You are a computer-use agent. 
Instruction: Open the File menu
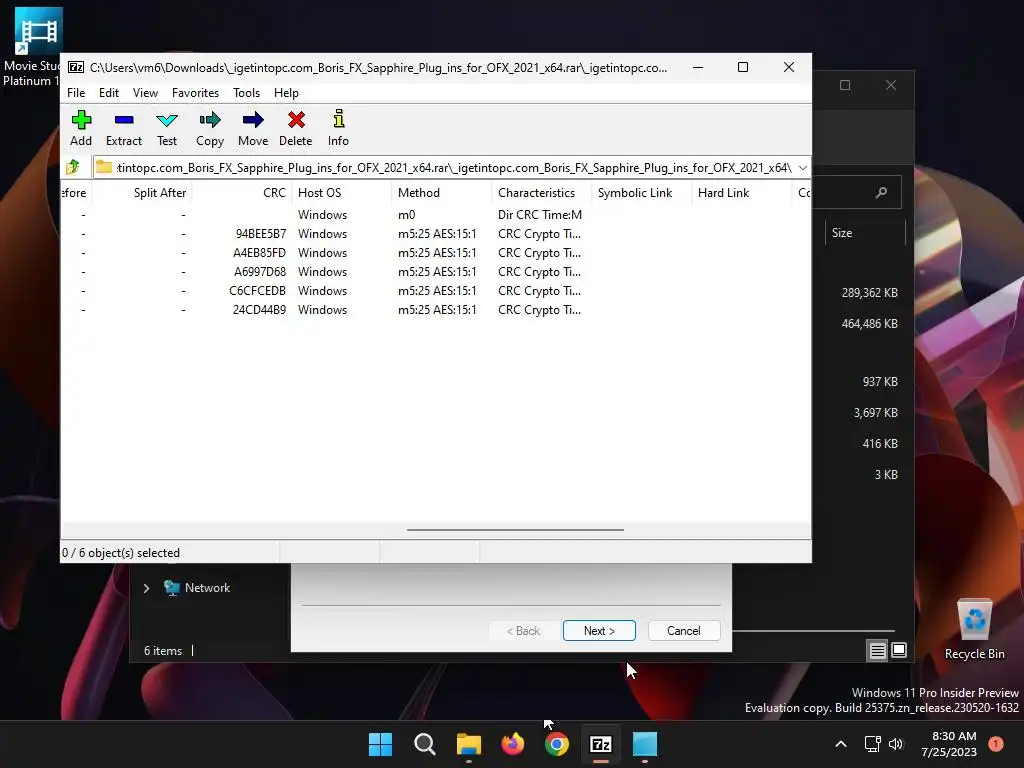coord(76,93)
